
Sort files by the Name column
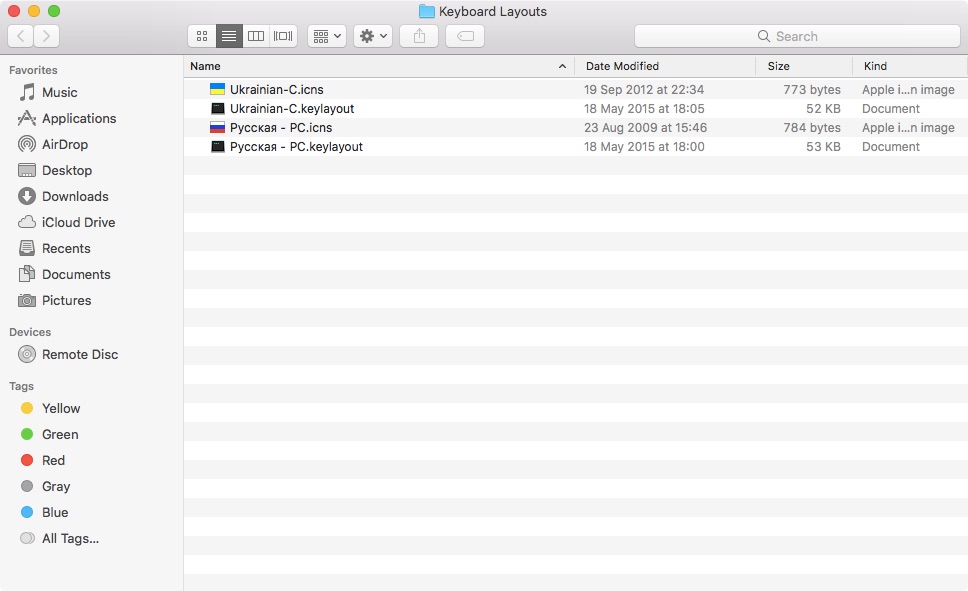click(370, 66)
